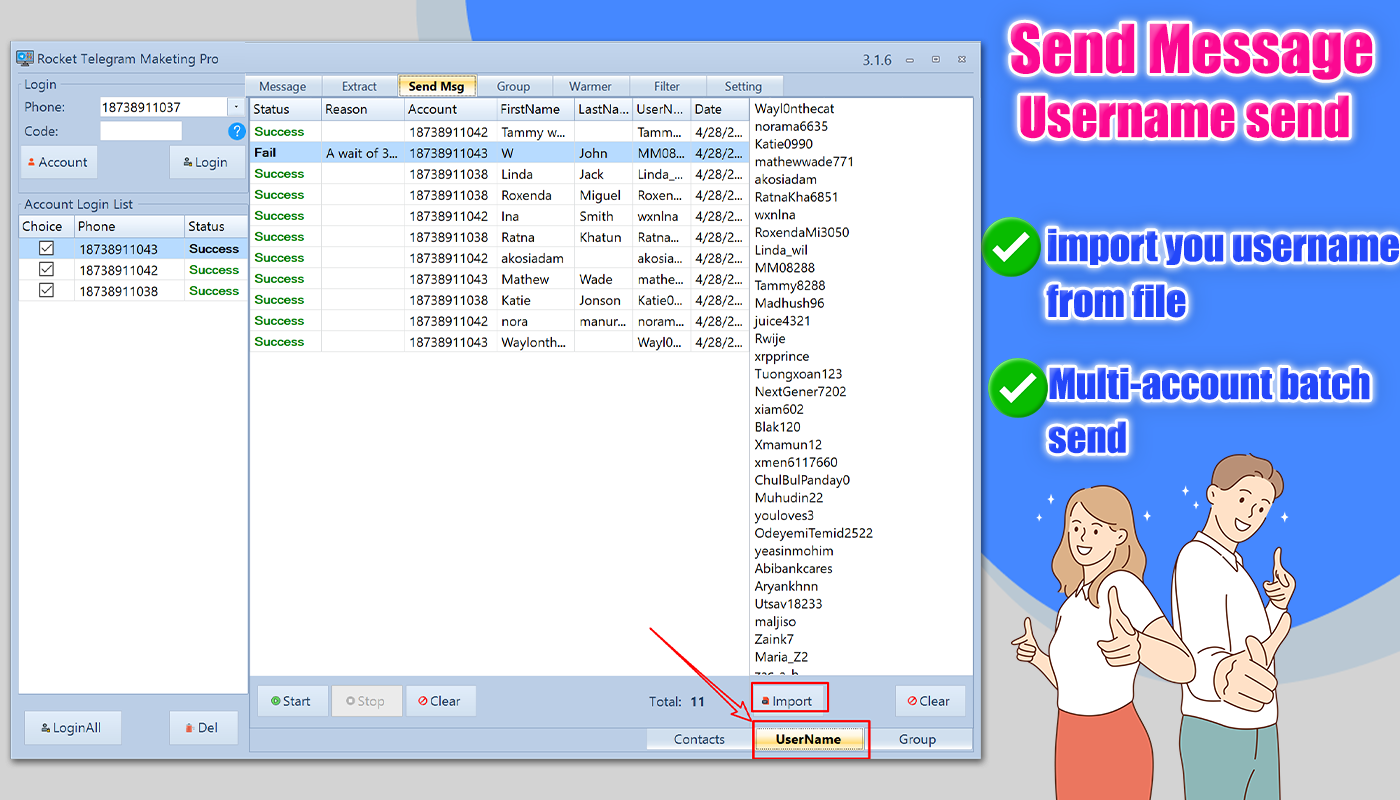
Task: Click the trash icon on Del button
Action: click(190, 727)
